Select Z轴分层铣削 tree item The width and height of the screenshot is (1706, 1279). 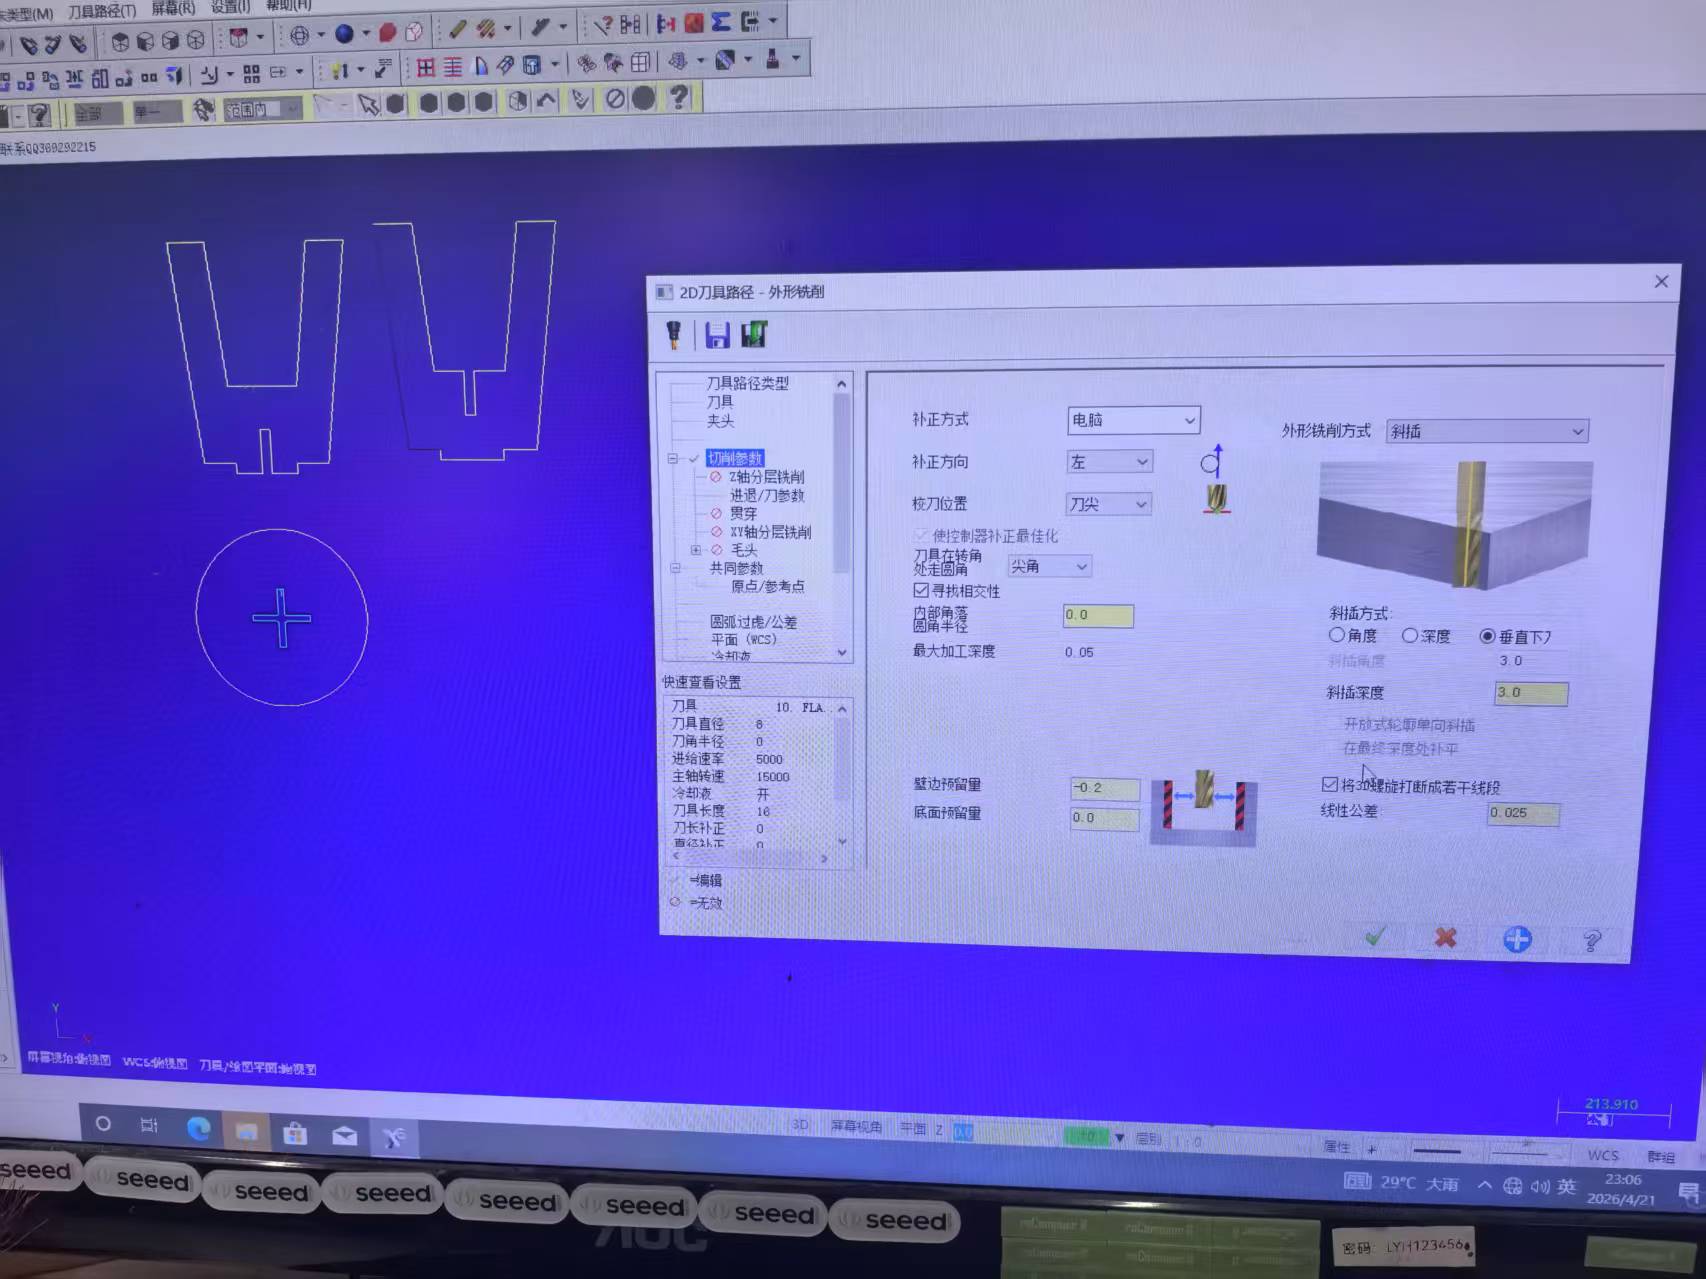(767, 477)
